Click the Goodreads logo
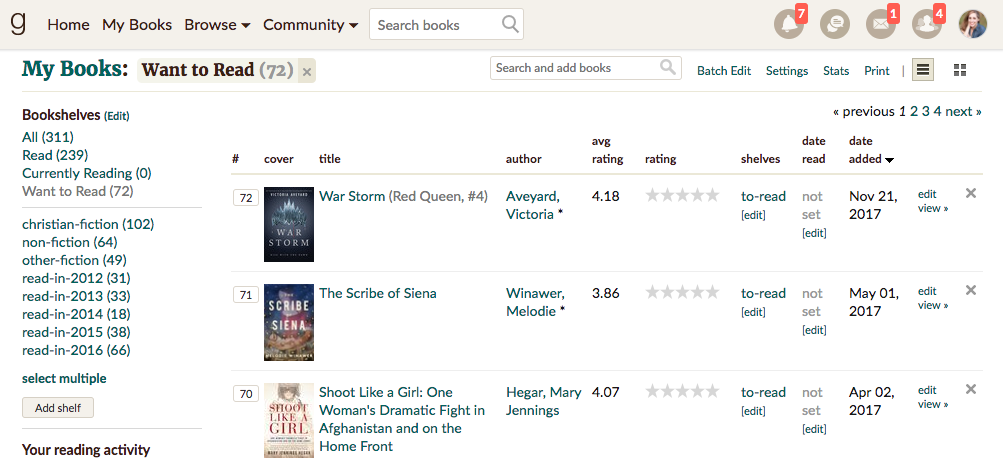The image size is (1003, 466). click(19, 23)
